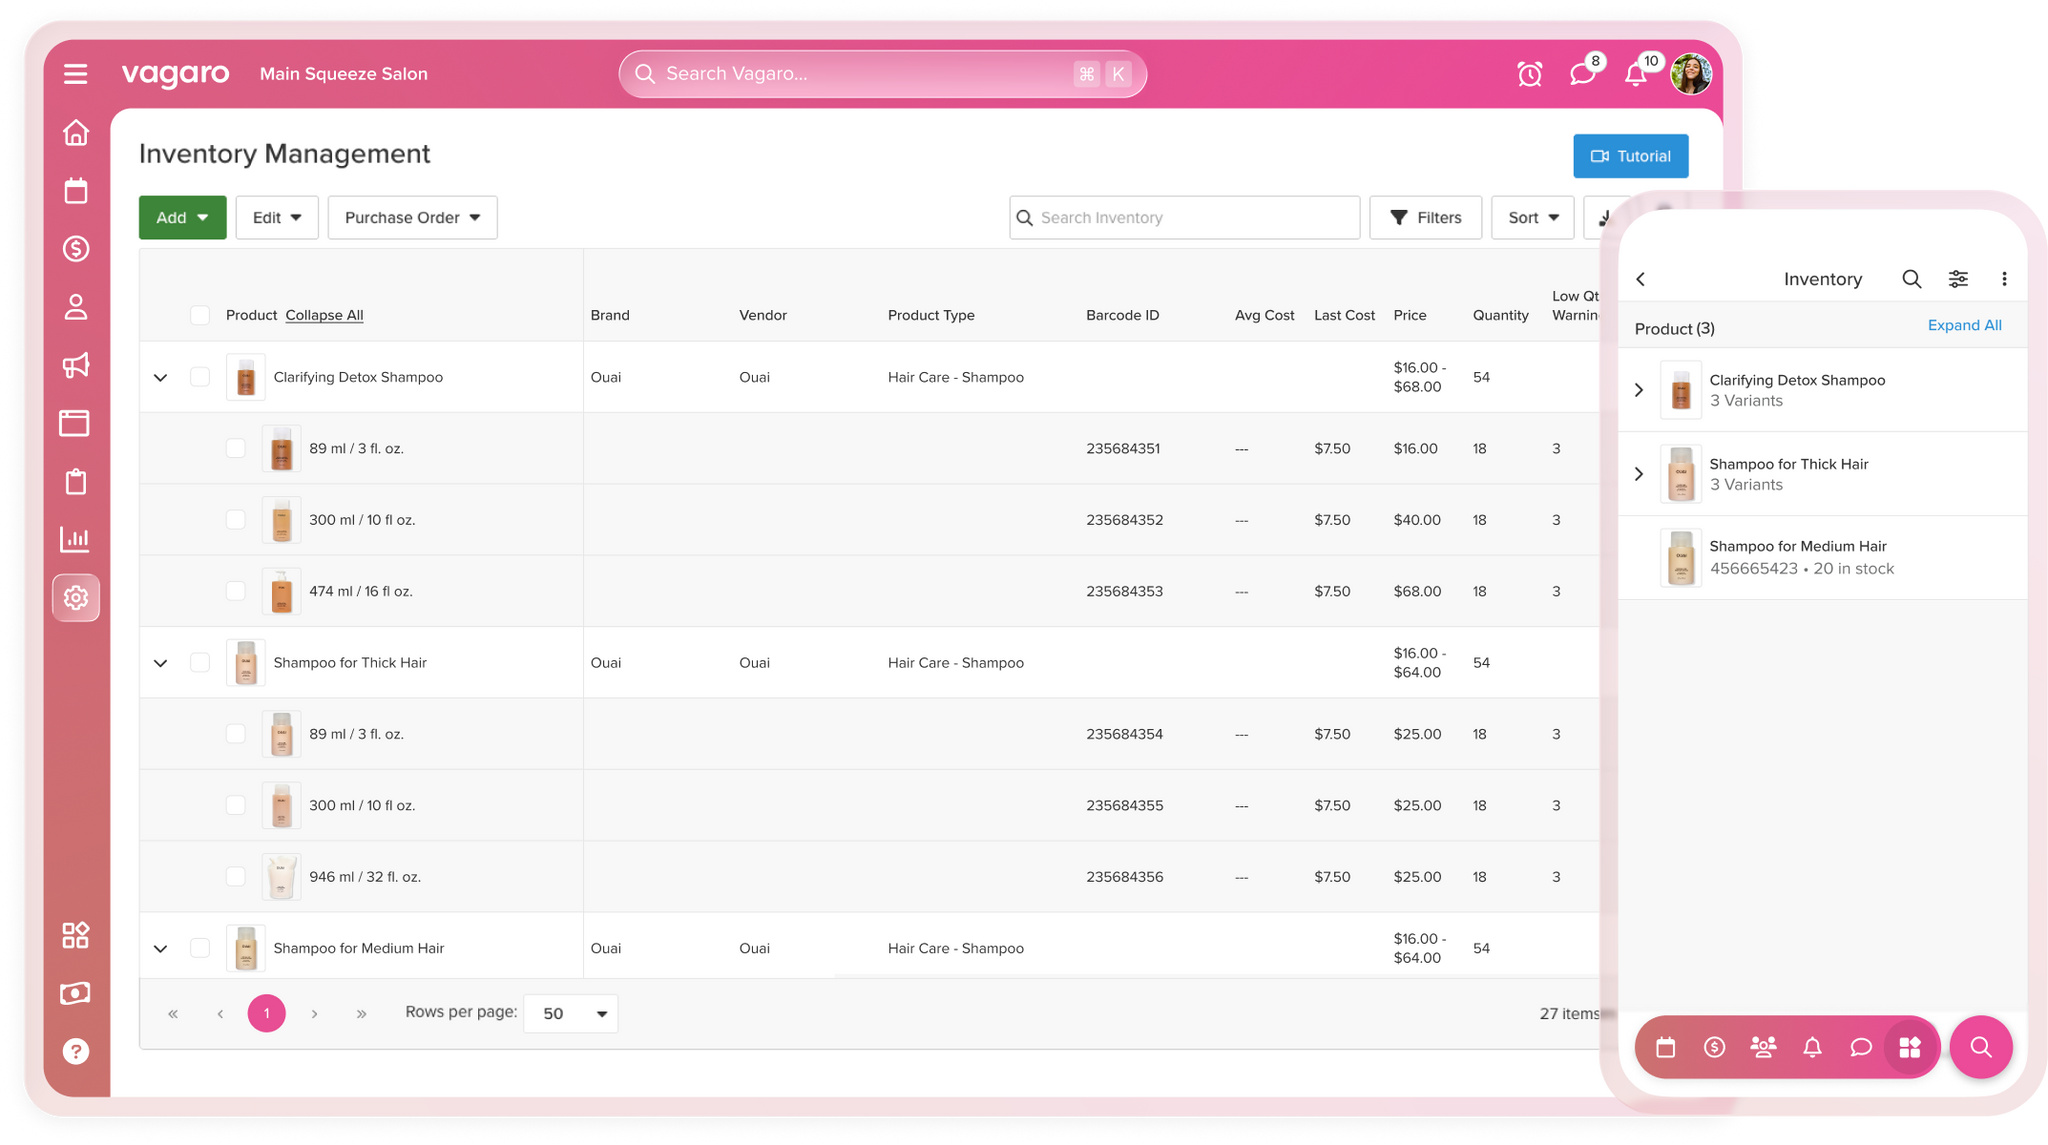Check the Shampoo for Thick Hair row checkbox
Image resolution: width=2048 pixels, height=1145 pixels.
point(200,662)
